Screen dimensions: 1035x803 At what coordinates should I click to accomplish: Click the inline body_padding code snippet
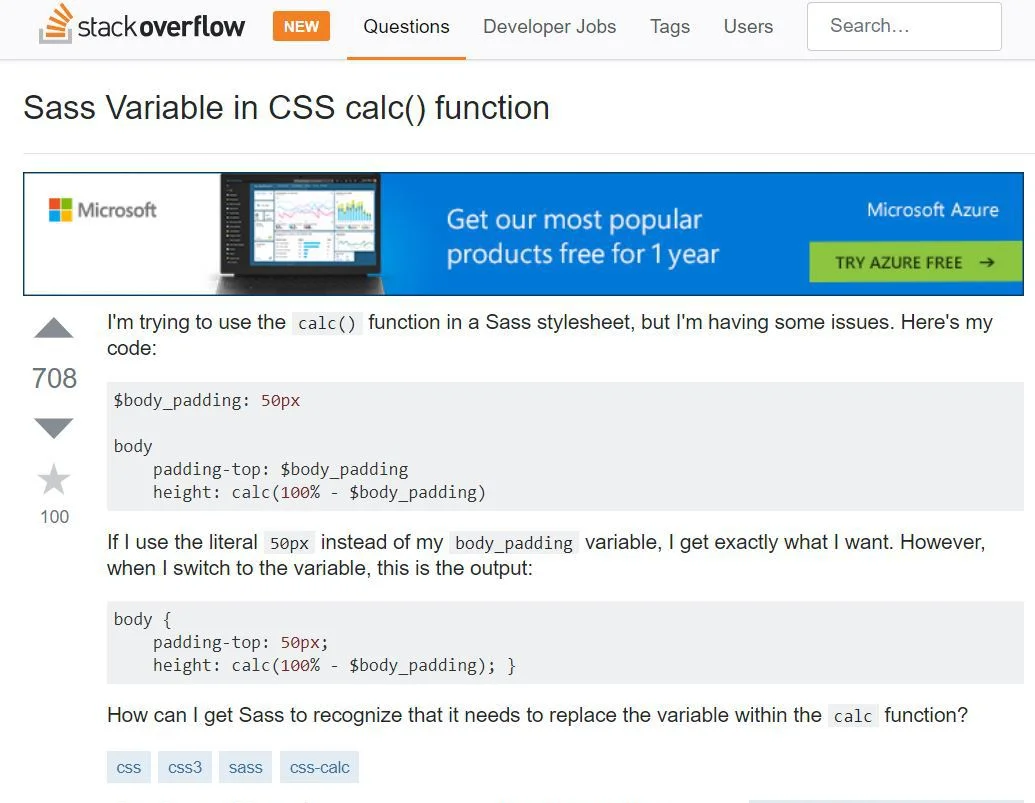click(514, 543)
